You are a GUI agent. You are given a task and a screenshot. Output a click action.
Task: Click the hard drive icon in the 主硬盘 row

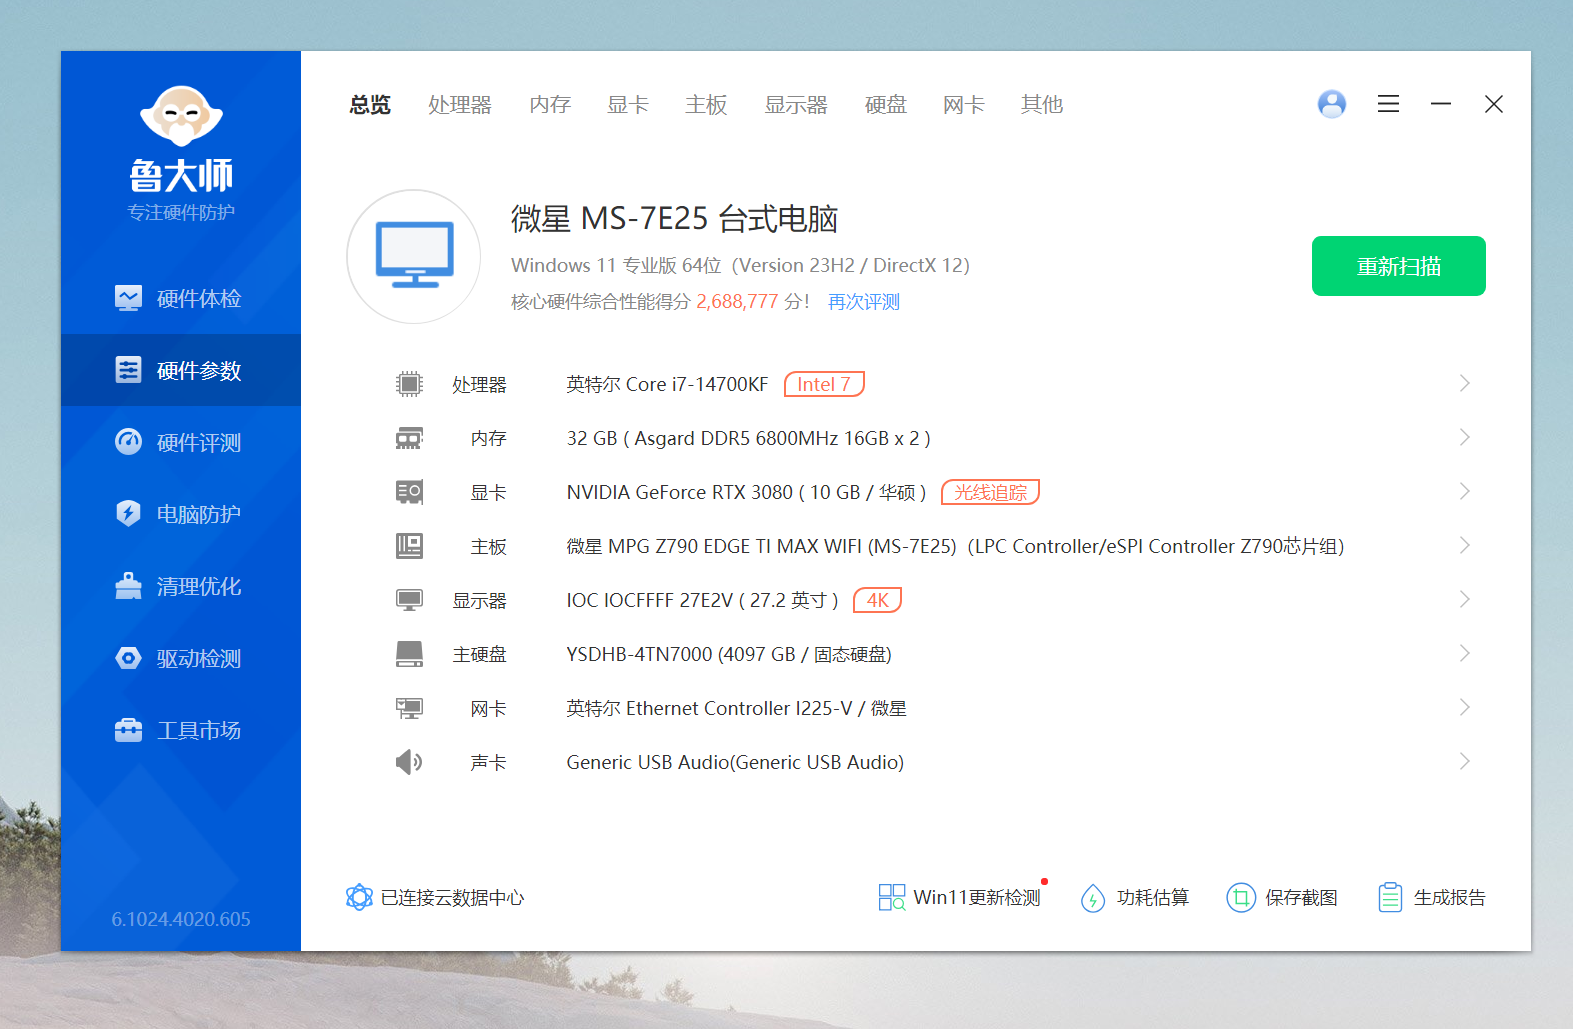coord(409,654)
